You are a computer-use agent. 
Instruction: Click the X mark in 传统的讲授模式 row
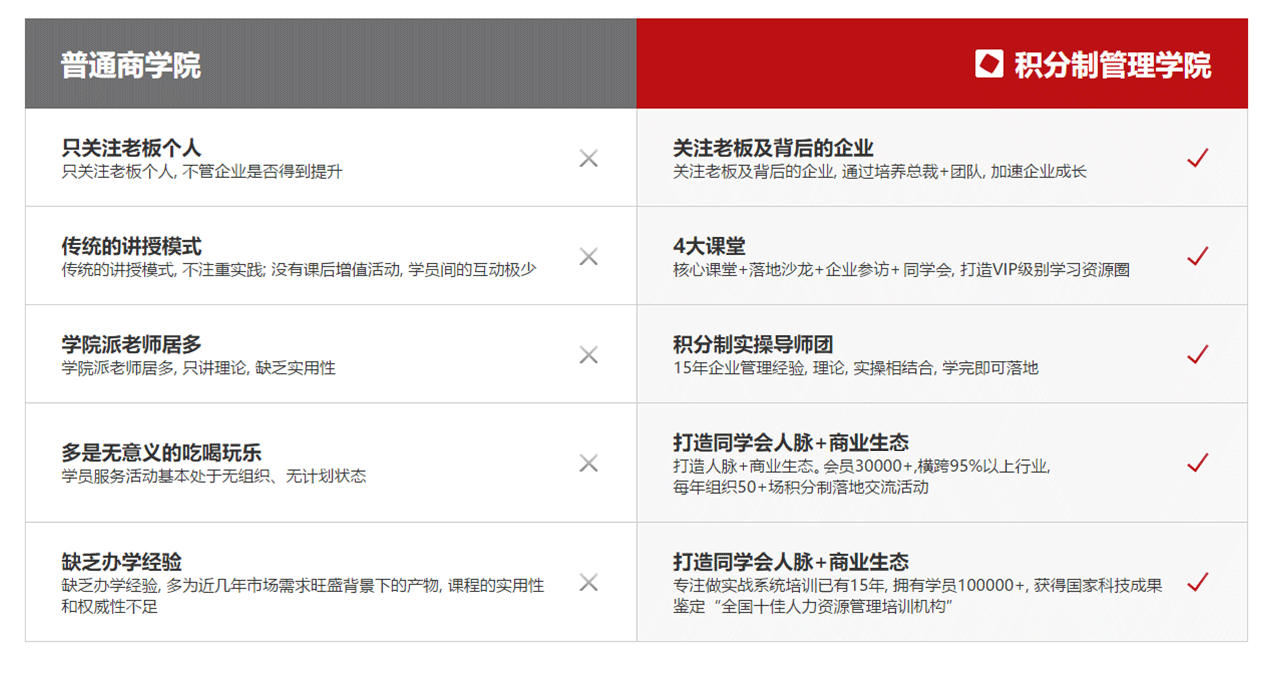588,257
